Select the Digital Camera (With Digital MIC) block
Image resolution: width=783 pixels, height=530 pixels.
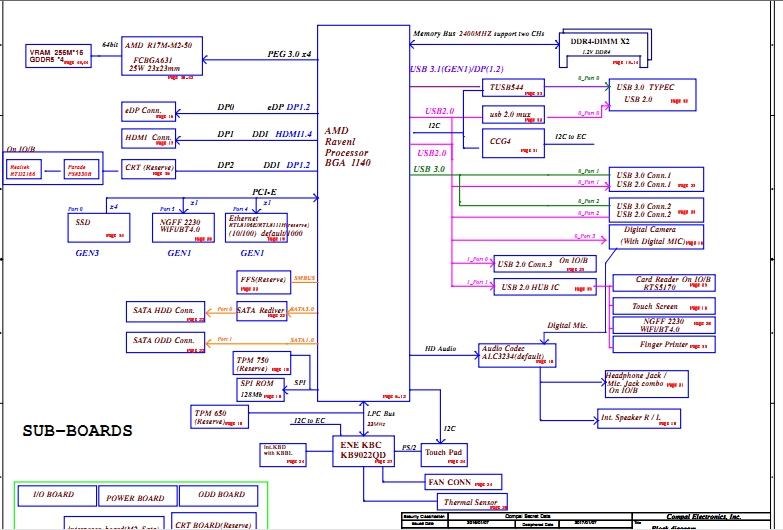pyautogui.click(x=656, y=237)
